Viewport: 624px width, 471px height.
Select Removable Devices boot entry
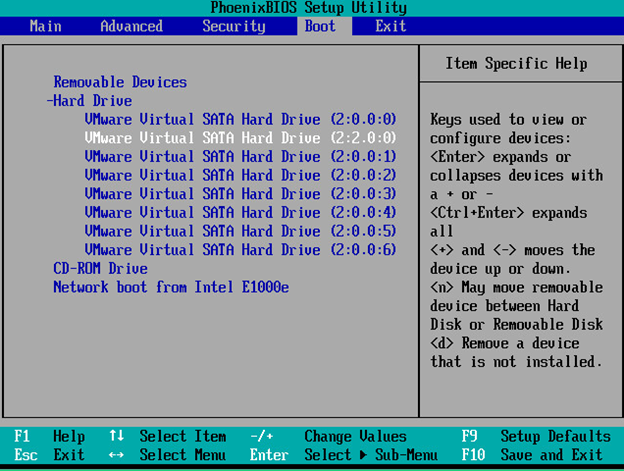120,82
